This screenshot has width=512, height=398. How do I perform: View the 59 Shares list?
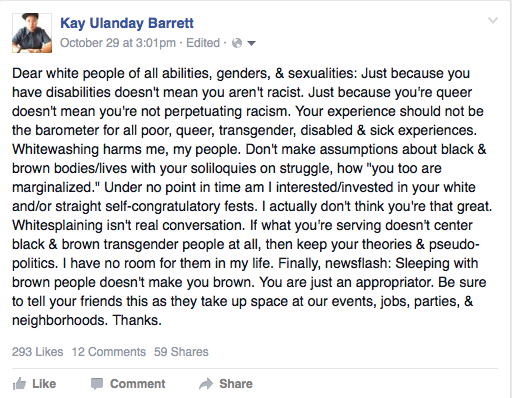[181, 352]
